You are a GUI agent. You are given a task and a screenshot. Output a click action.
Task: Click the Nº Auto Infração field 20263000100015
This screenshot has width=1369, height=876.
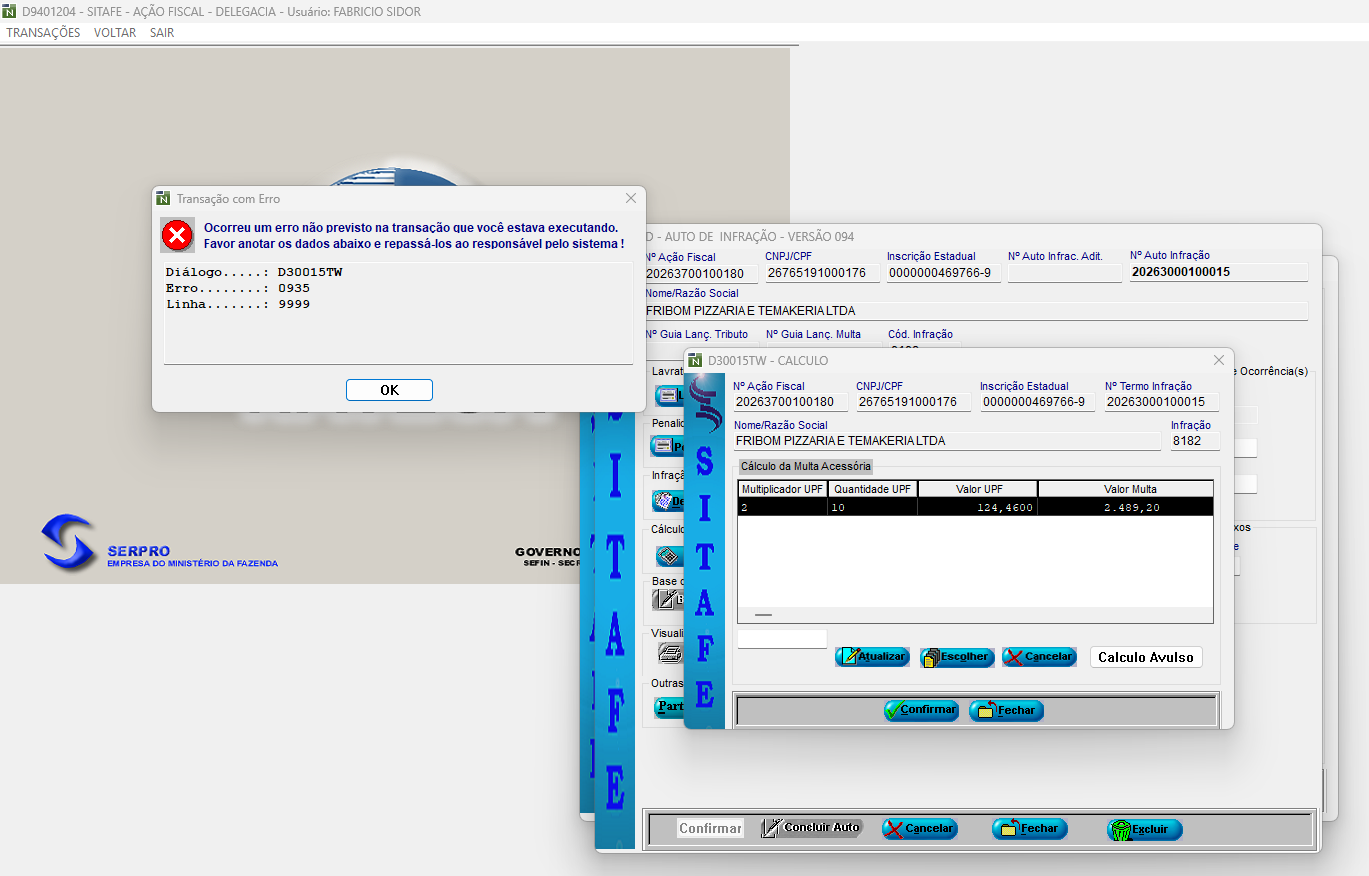(x=1218, y=273)
